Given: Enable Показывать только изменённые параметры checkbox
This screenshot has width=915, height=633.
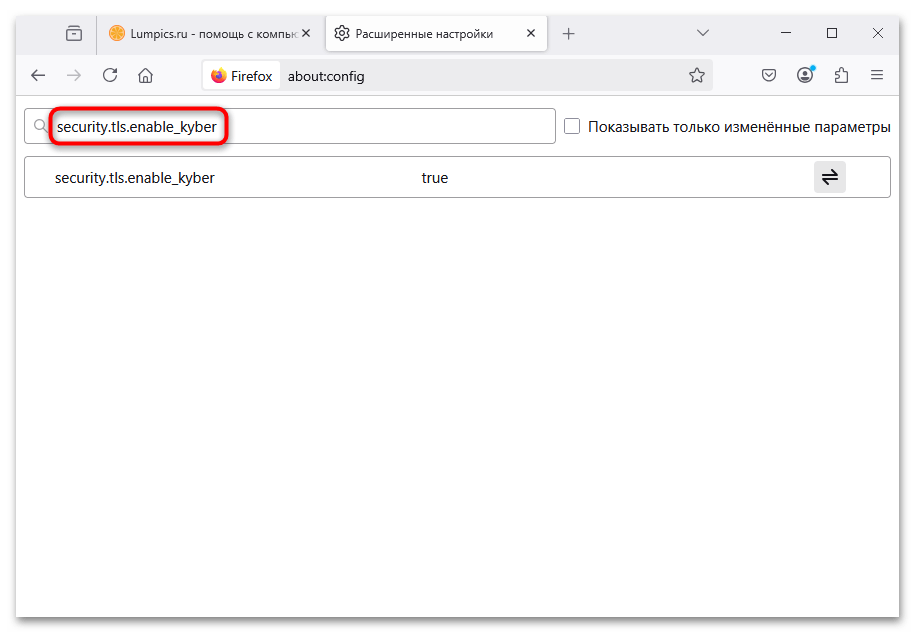Looking at the screenshot, I should click(572, 126).
